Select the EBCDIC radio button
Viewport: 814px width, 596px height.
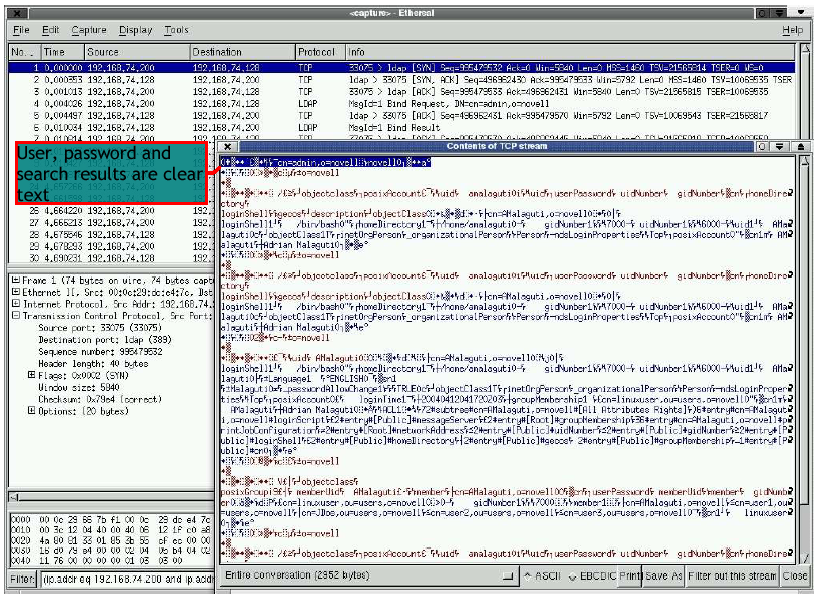pos(592,575)
